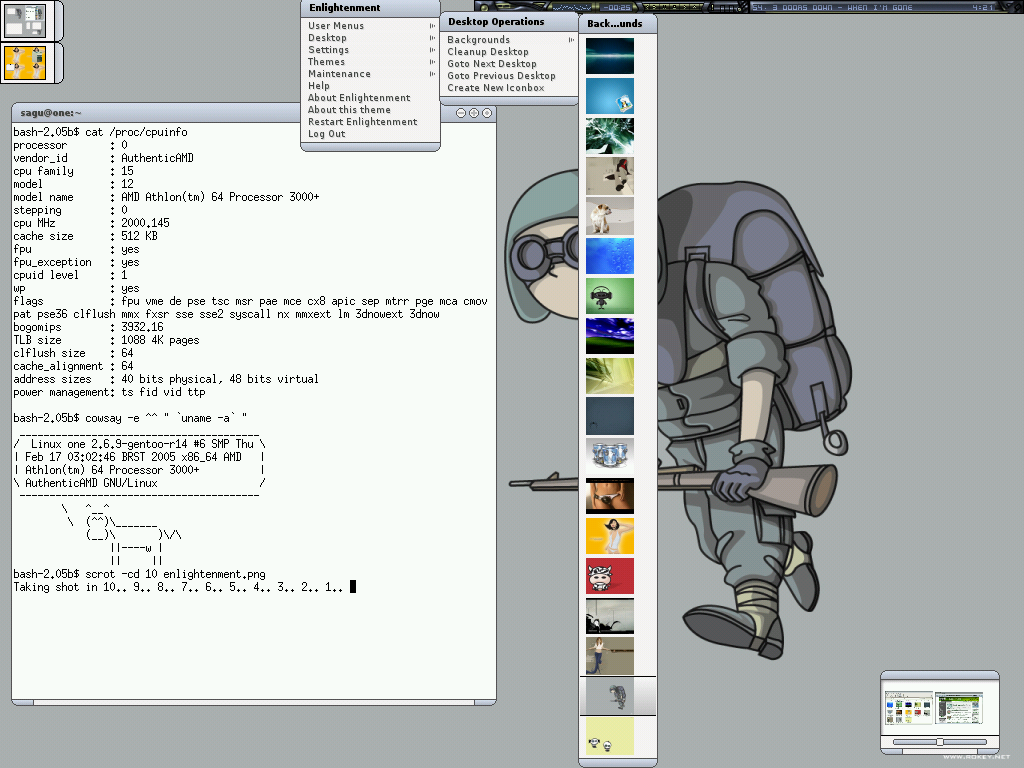Choose the glass cylinders background thumbnail
Image resolution: width=1024 pixels, height=768 pixels.
tap(609, 455)
